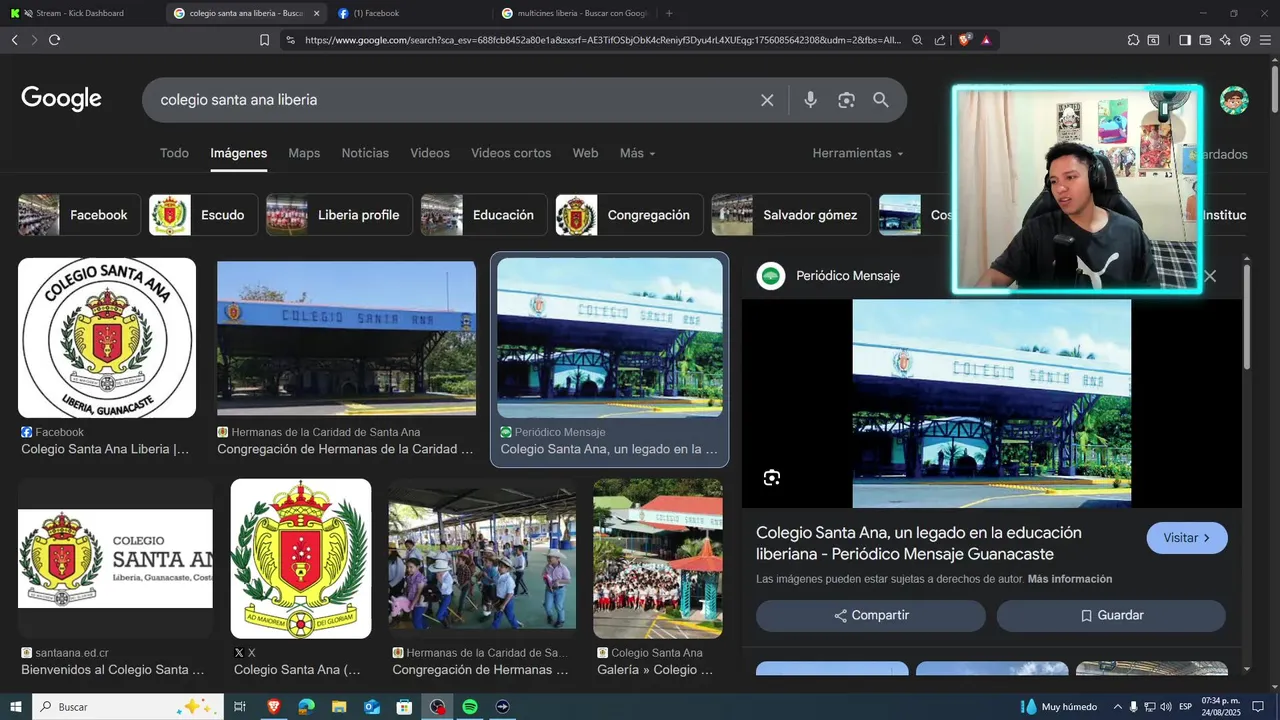Start voice search with the microphone icon
This screenshot has height=720, width=1280.
(x=810, y=100)
